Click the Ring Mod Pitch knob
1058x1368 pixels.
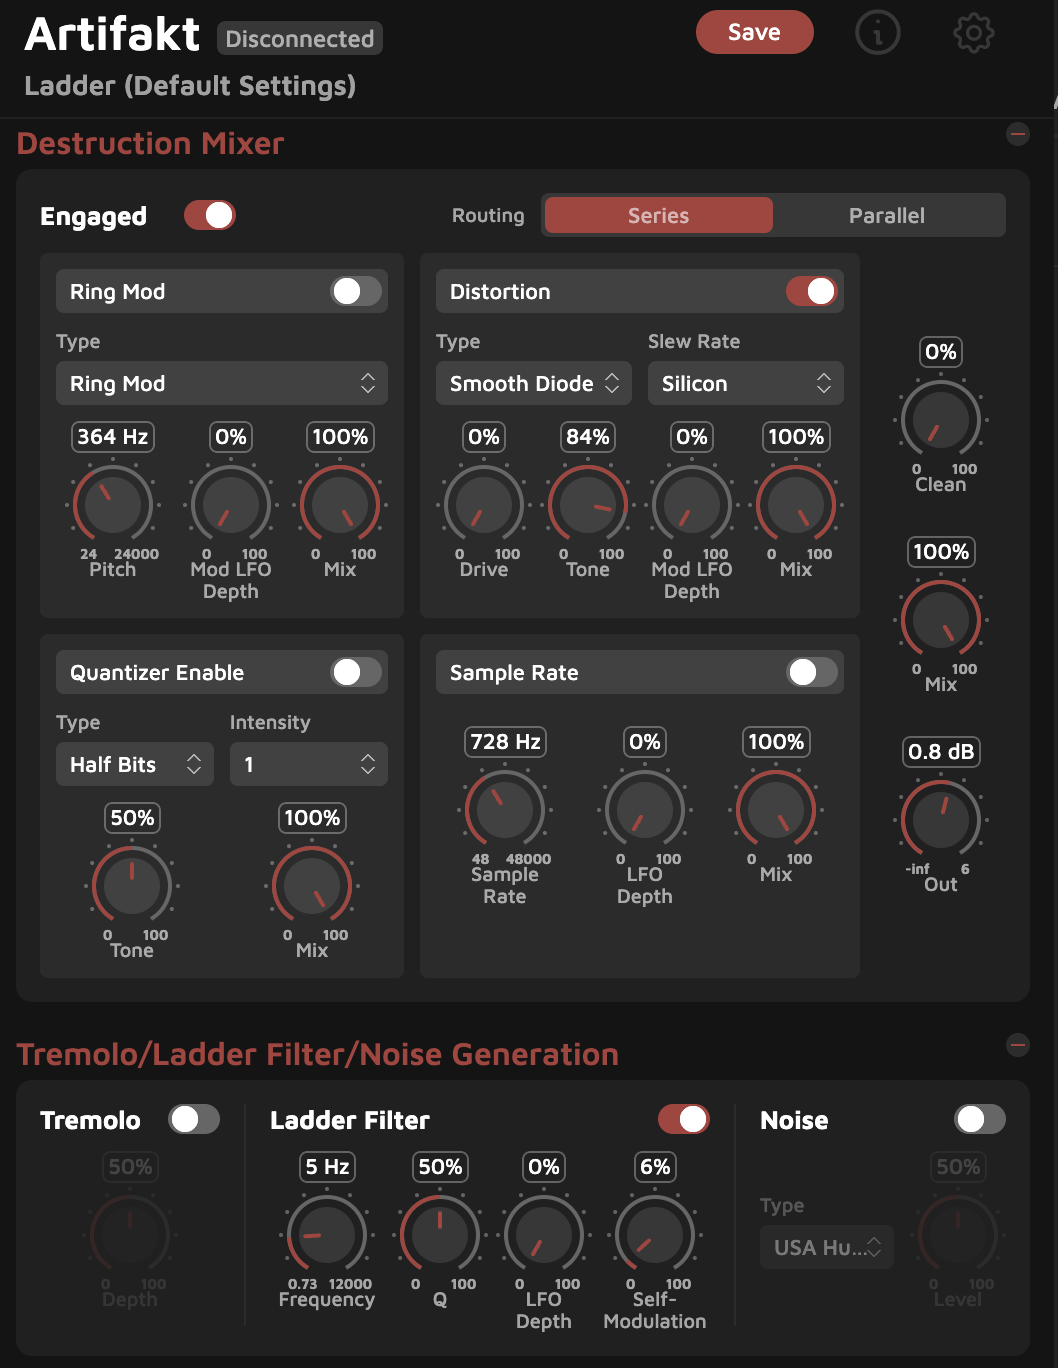point(113,505)
